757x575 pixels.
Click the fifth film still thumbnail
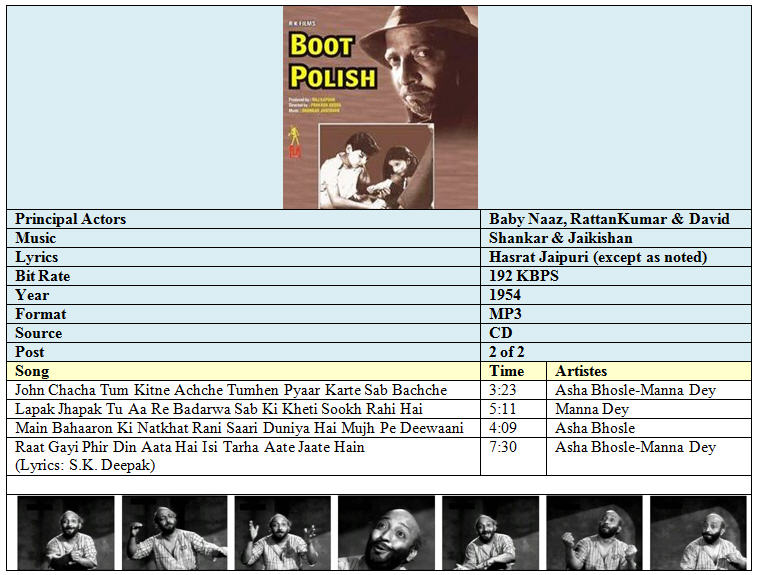(x=491, y=533)
